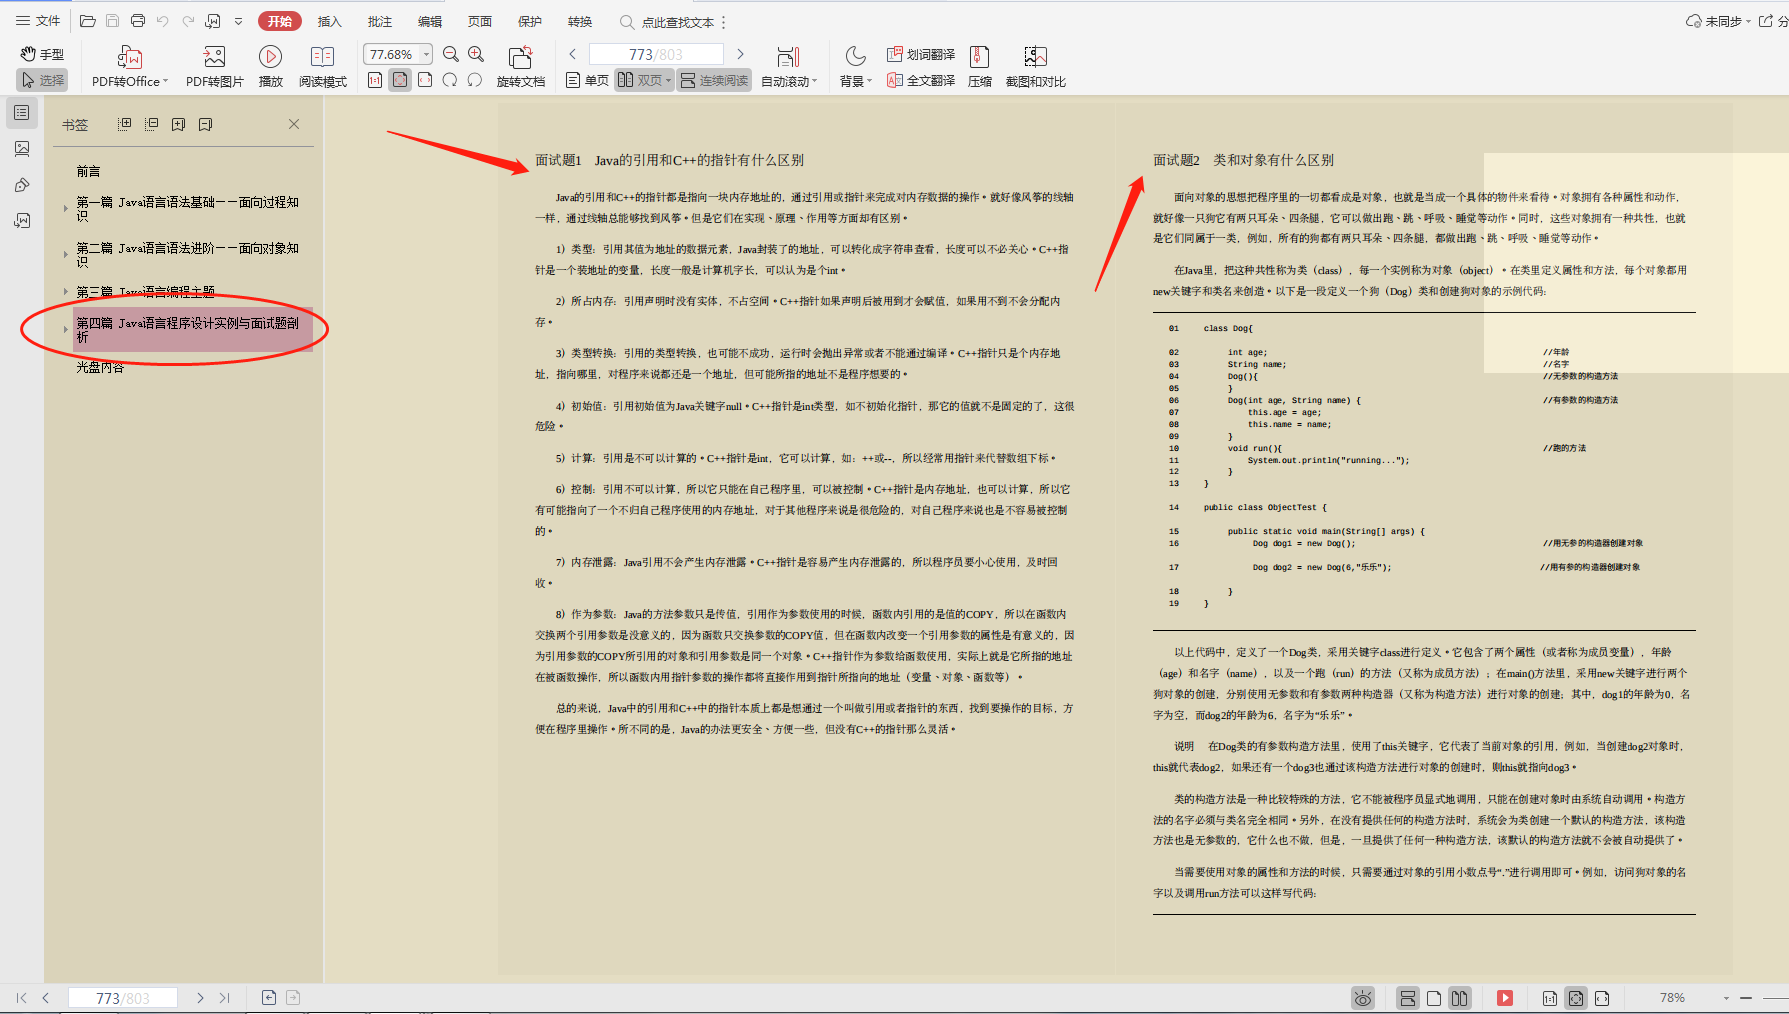The image size is (1789, 1014).
Task: Enable 阅读模式 reading mode
Action: coord(322,67)
